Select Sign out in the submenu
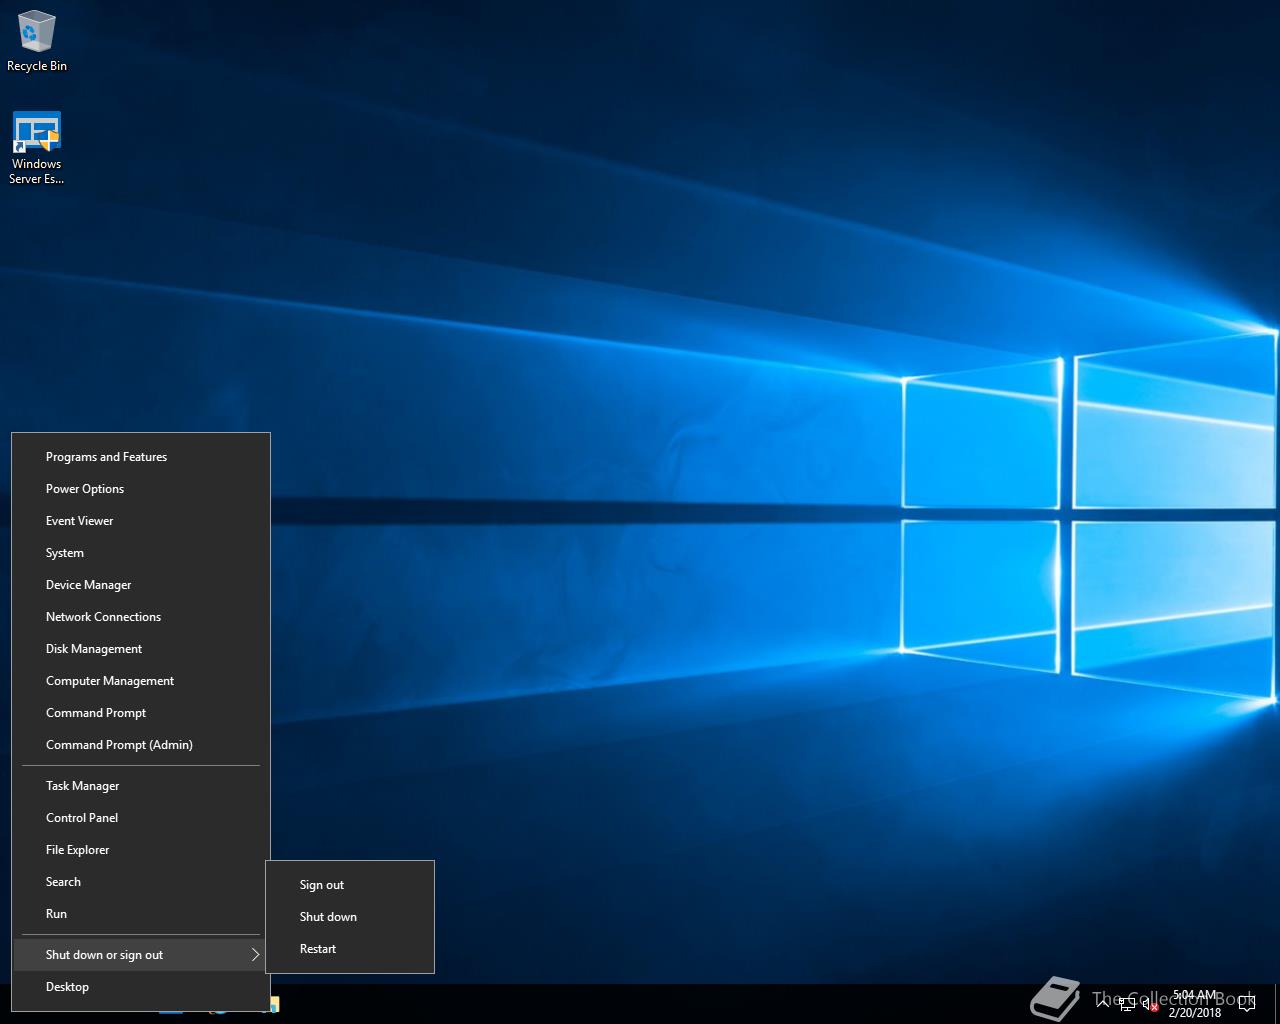Screen dimensions: 1280x1024 click(350, 885)
